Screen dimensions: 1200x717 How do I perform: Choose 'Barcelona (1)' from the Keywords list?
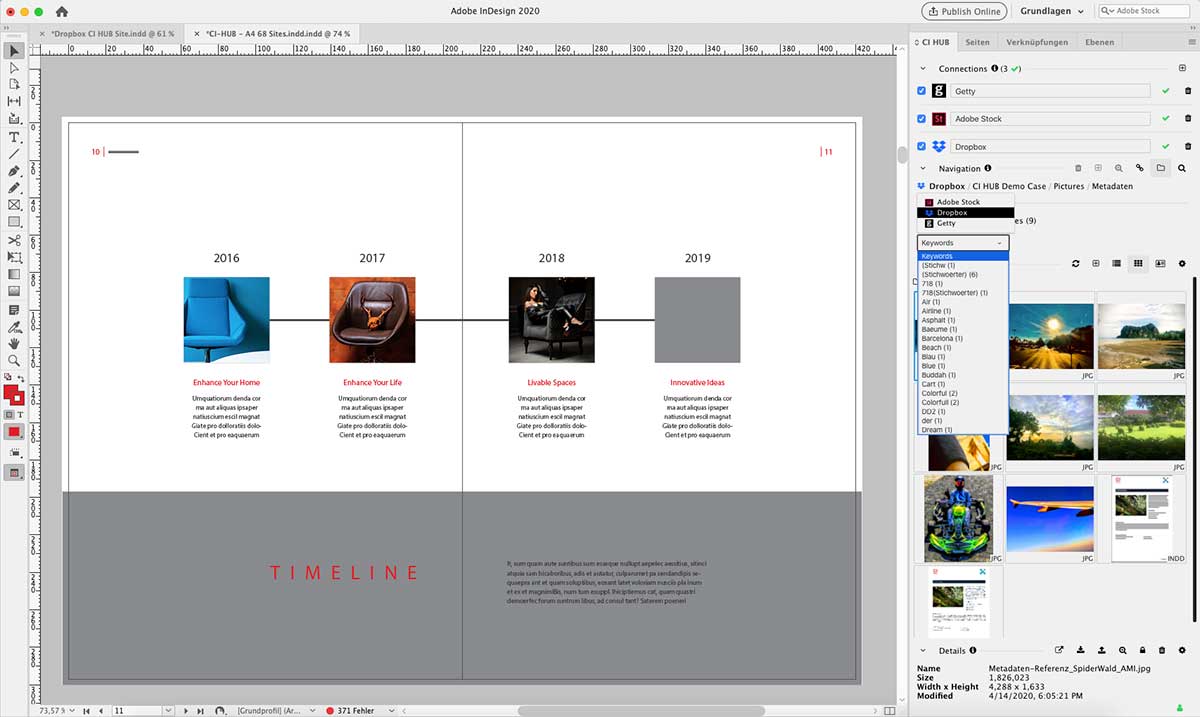pos(942,339)
